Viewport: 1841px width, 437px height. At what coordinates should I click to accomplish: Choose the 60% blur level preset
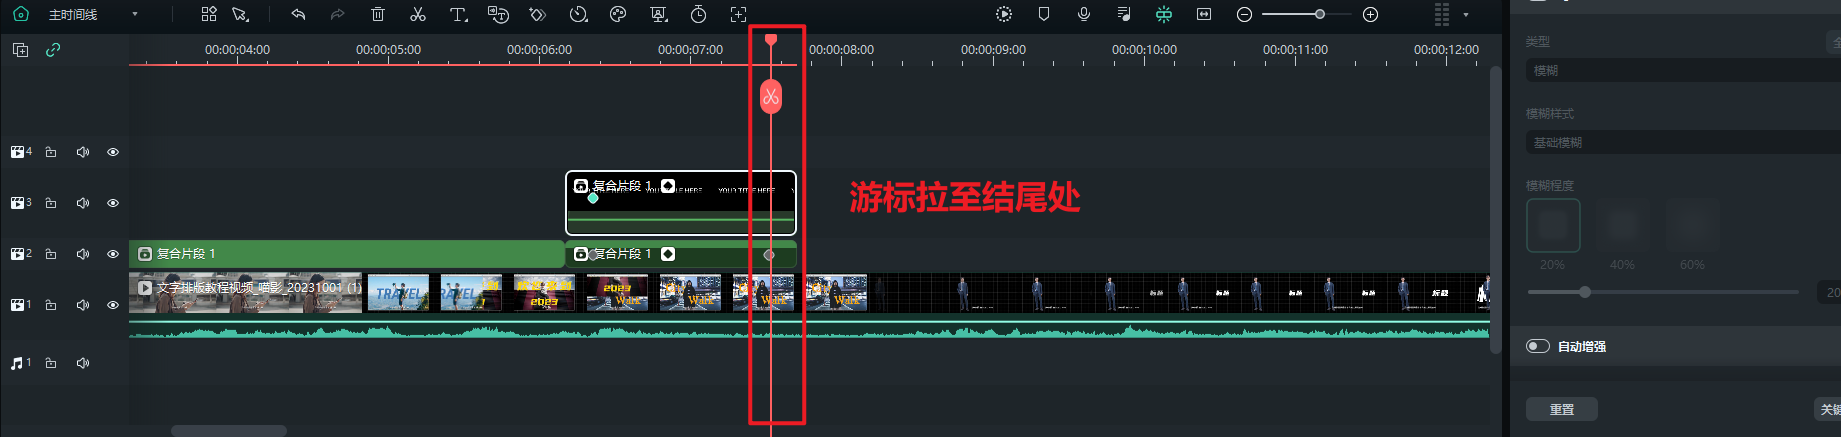click(x=1693, y=225)
